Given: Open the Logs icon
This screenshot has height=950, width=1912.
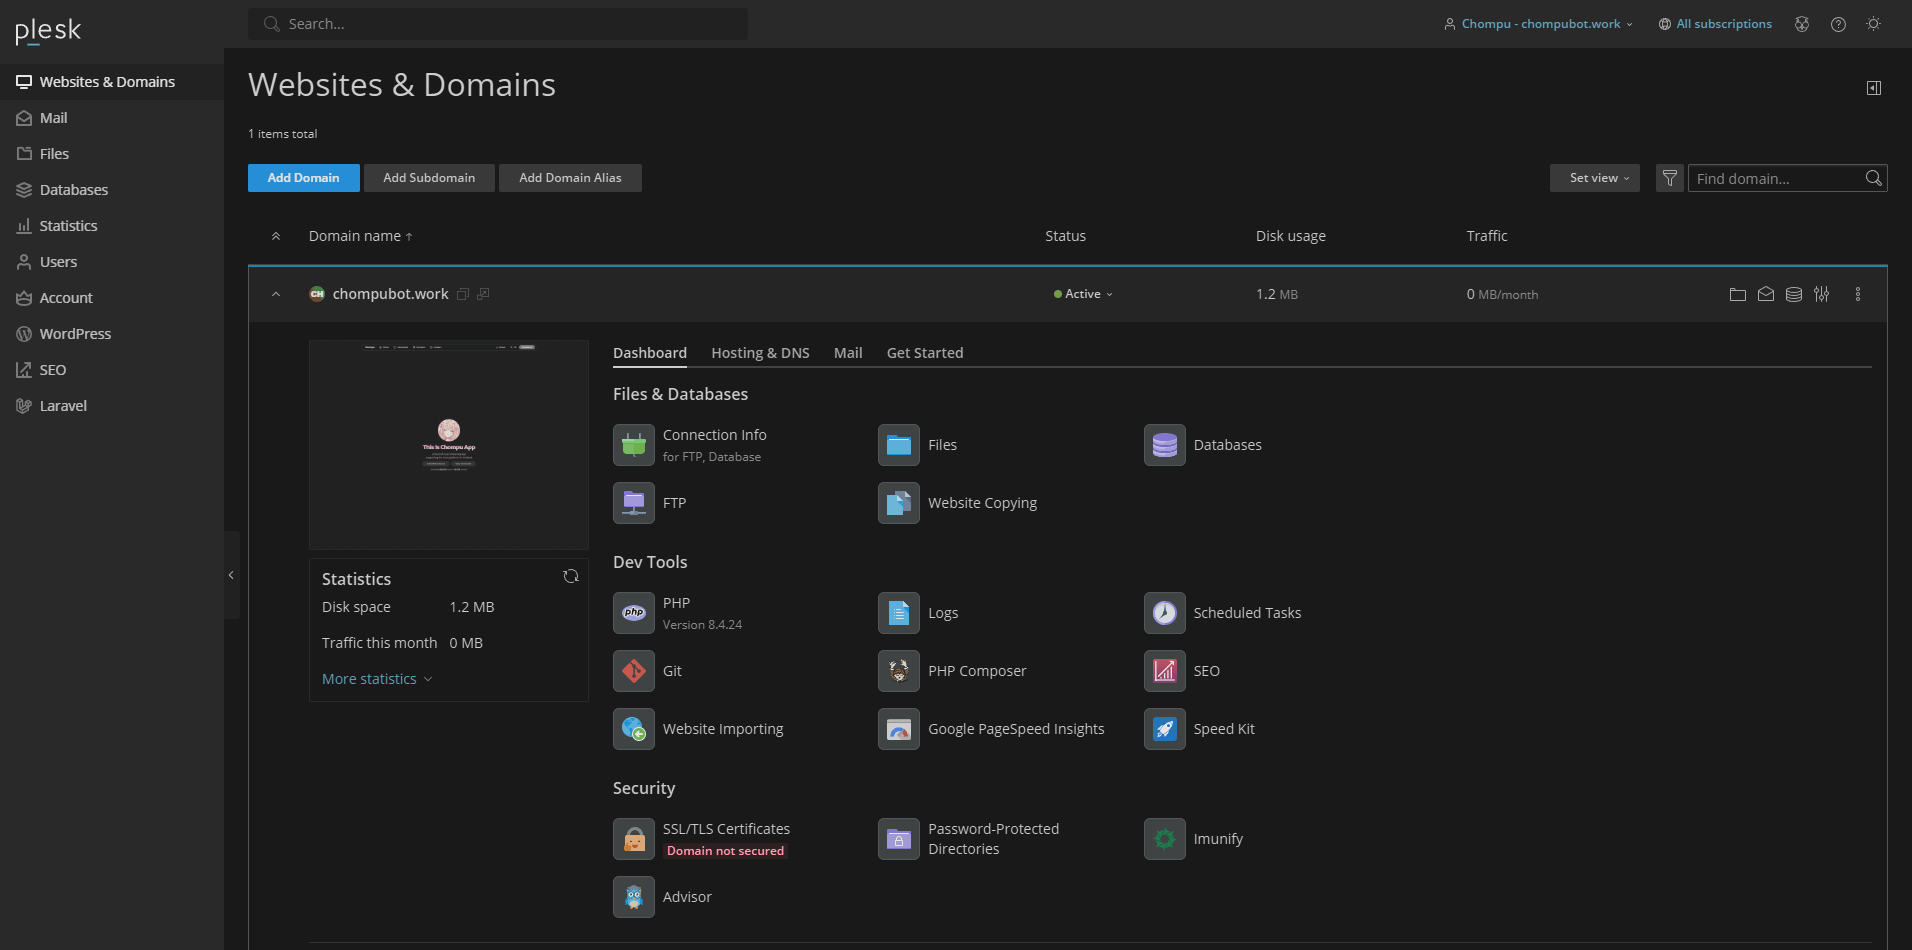Looking at the screenshot, I should 899,613.
